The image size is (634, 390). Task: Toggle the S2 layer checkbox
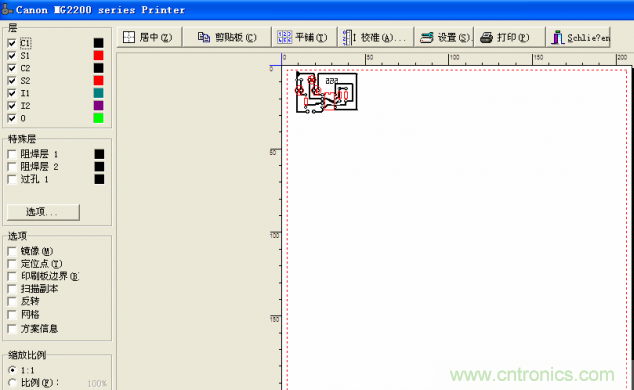pos(12,81)
